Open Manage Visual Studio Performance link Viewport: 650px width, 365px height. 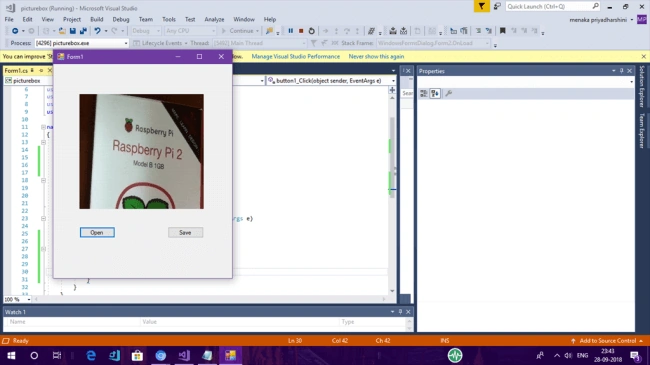pyautogui.click(x=296, y=56)
